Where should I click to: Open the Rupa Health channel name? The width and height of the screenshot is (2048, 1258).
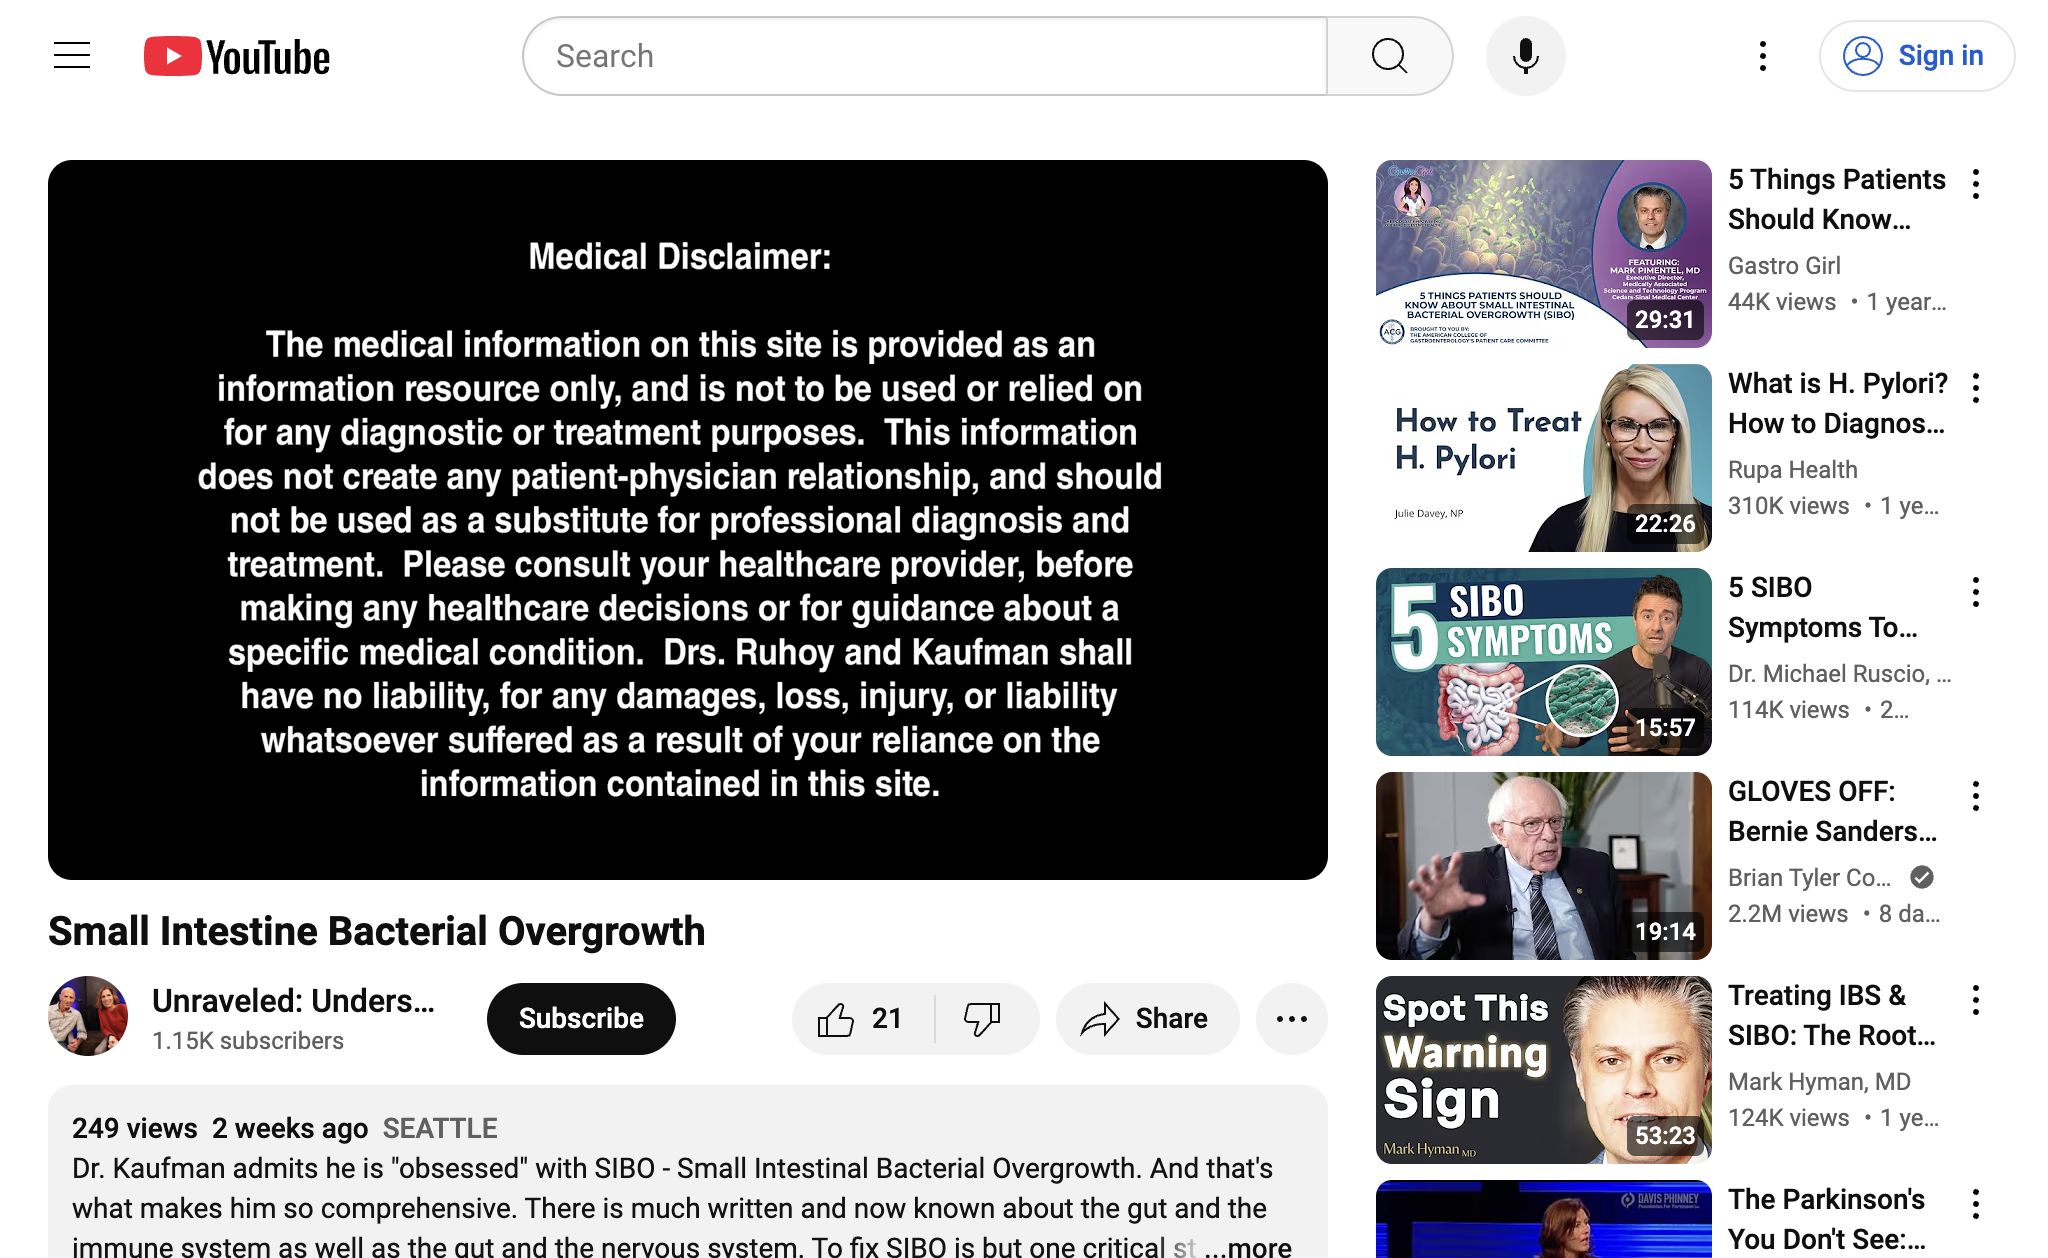pos(1792,470)
